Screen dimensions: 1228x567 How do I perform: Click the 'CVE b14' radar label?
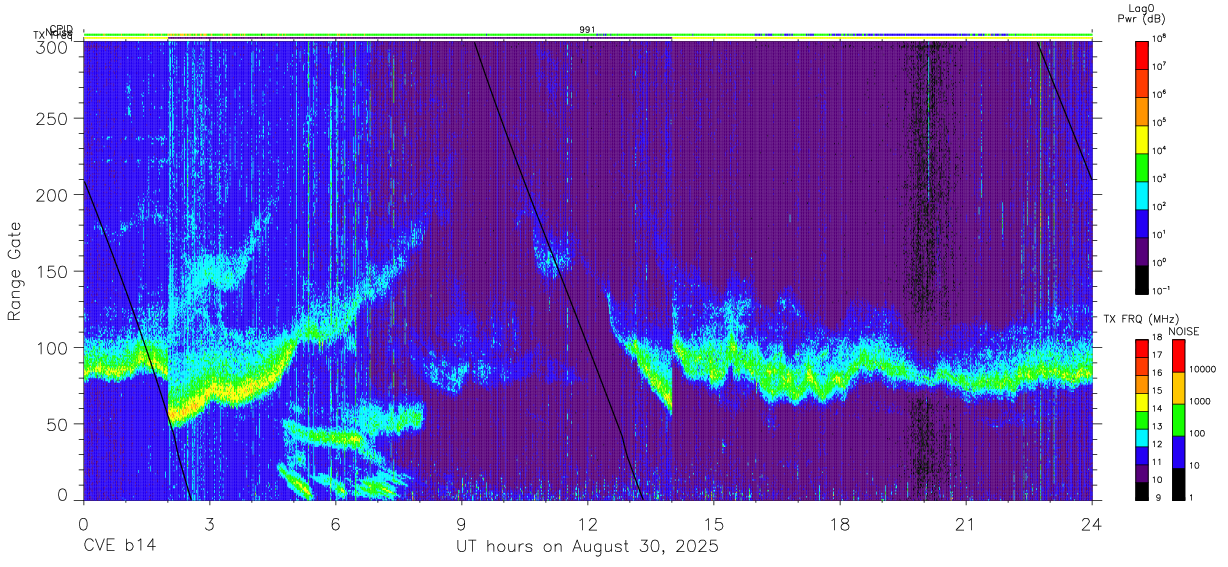[119, 547]
